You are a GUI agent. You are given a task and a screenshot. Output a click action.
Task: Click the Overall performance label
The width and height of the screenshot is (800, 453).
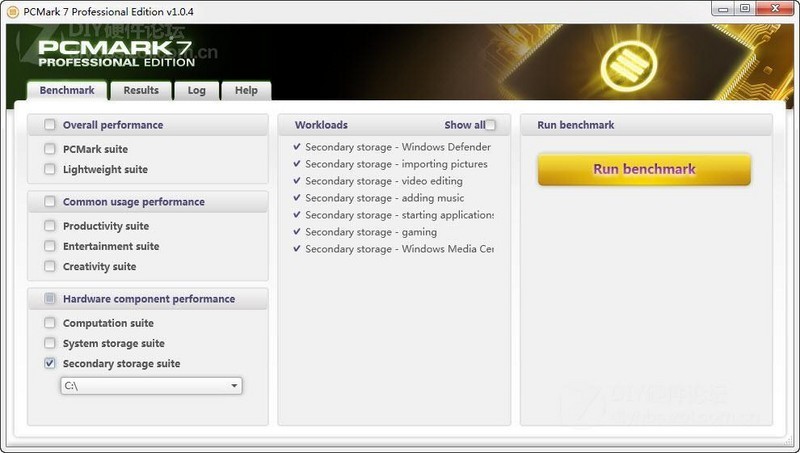(x=113, y=125)
